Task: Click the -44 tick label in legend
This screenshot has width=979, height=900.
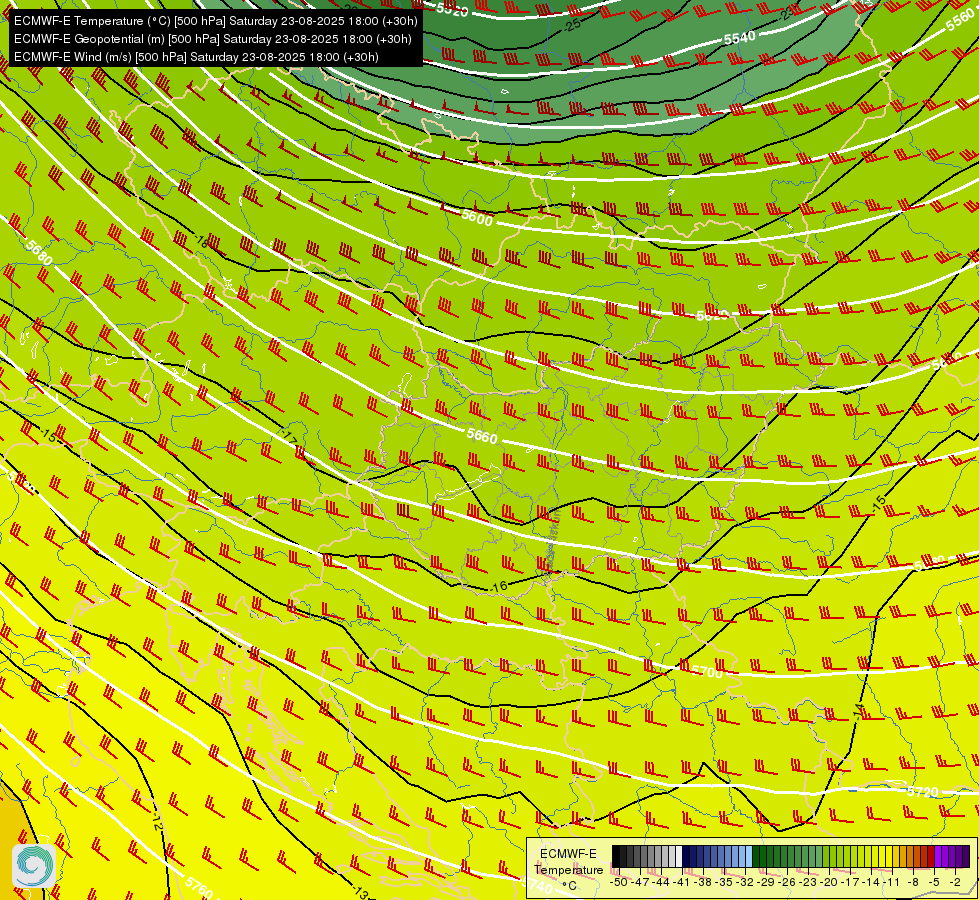Action: coord(662,883)
